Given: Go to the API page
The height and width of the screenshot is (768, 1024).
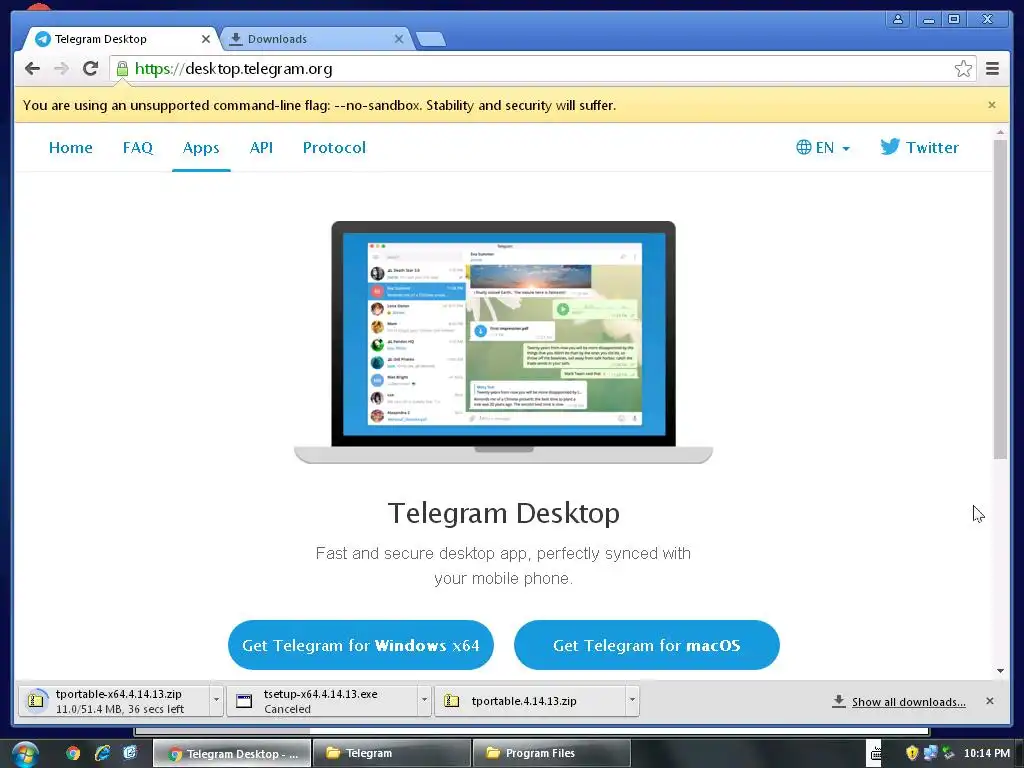Looking at the screenshot, I should (261, 148).
